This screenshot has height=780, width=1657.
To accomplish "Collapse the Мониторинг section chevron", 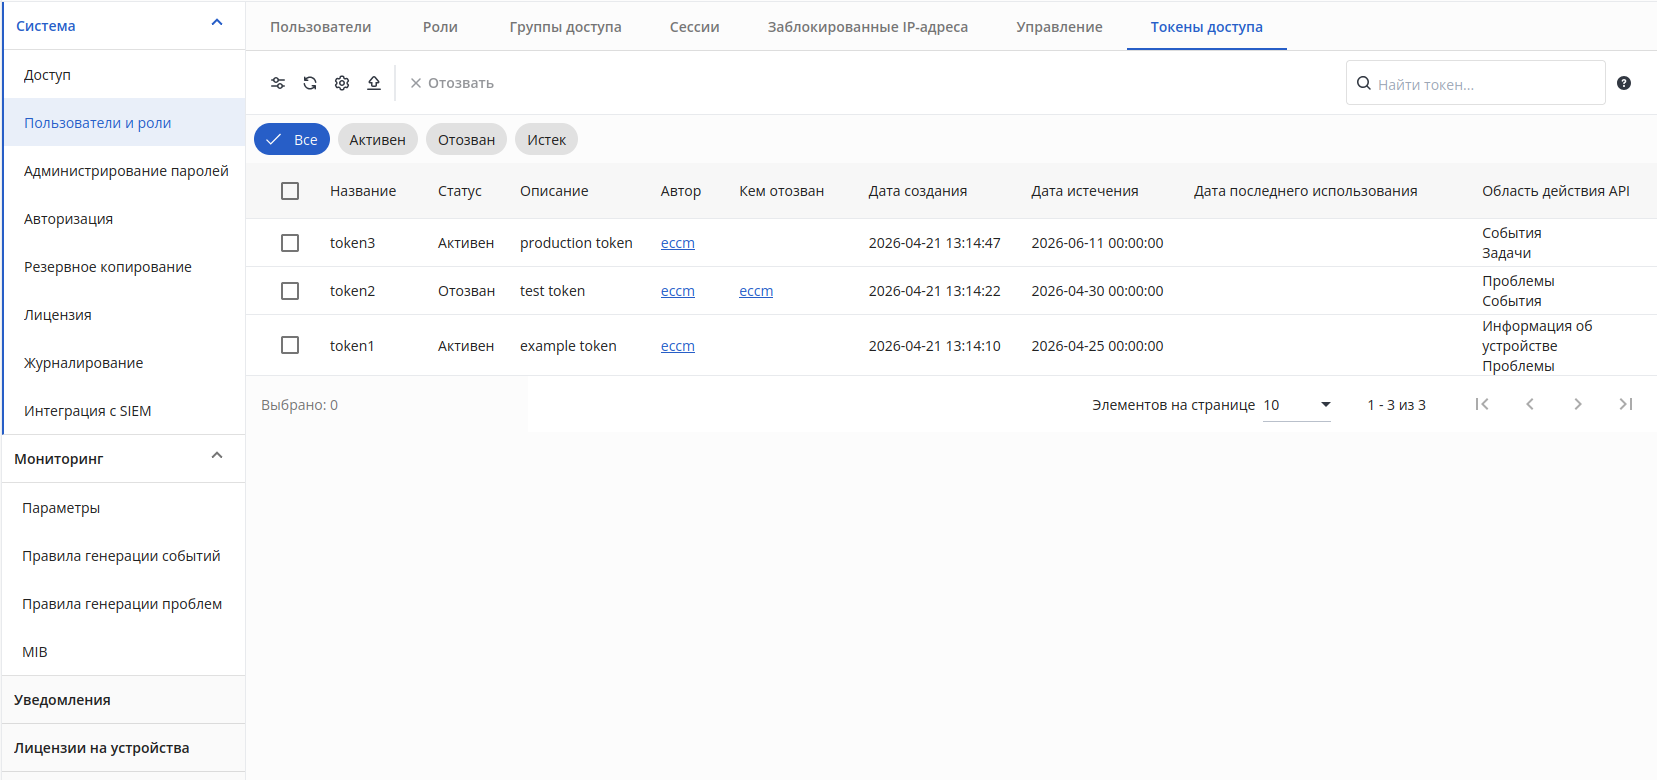I will click(217, 456).
